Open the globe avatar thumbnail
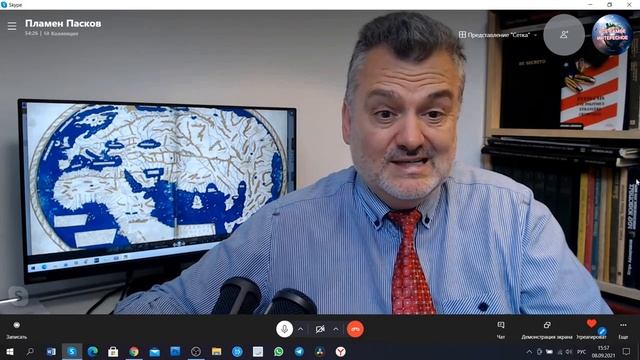The height and width of the screenshot is (360, 640). [x=612, y=35]
